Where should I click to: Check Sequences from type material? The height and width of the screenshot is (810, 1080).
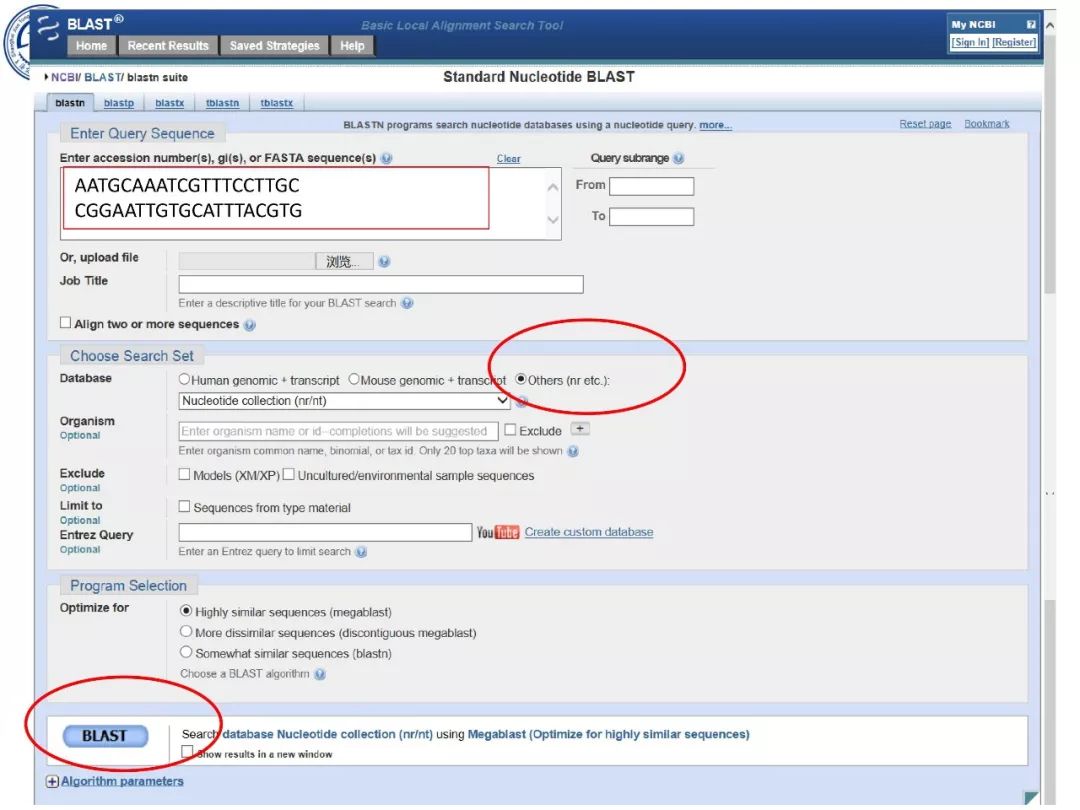[x=184, y=506]
